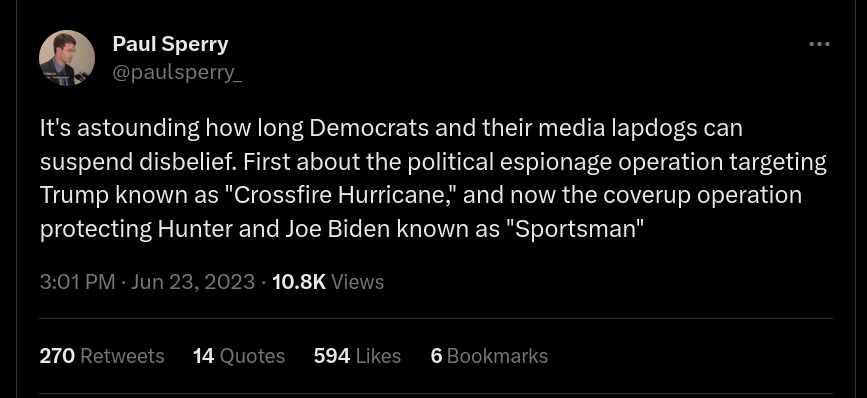Click the tweet's first line about Democrats
This screenshot has height=398, width=867.
(391, 128)
